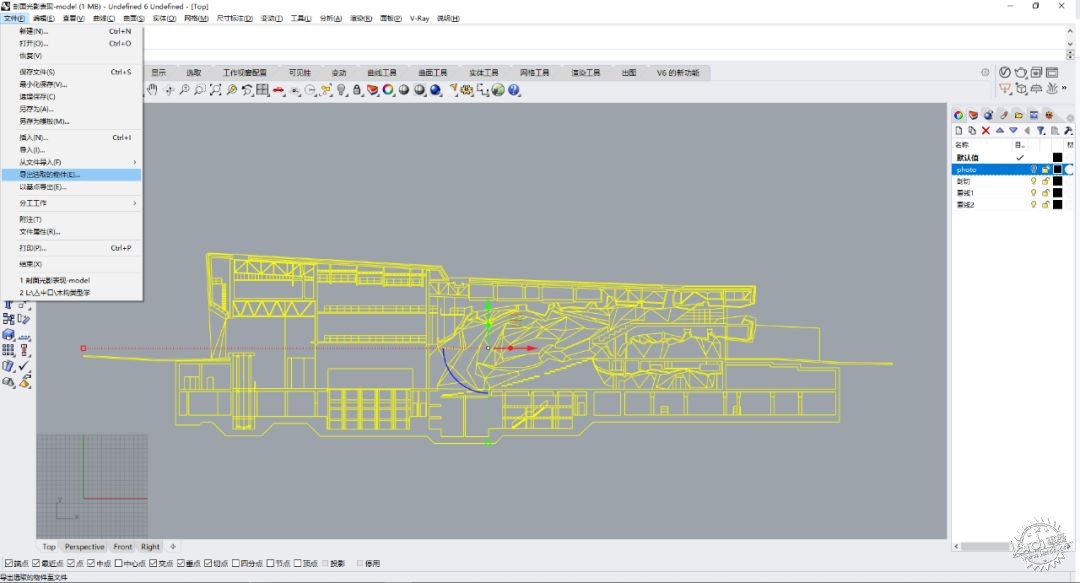Expand toolbar overflow chevron at top right
Image resolution: width=1080 pixels, height=583 pixels.
(1065, 88)
